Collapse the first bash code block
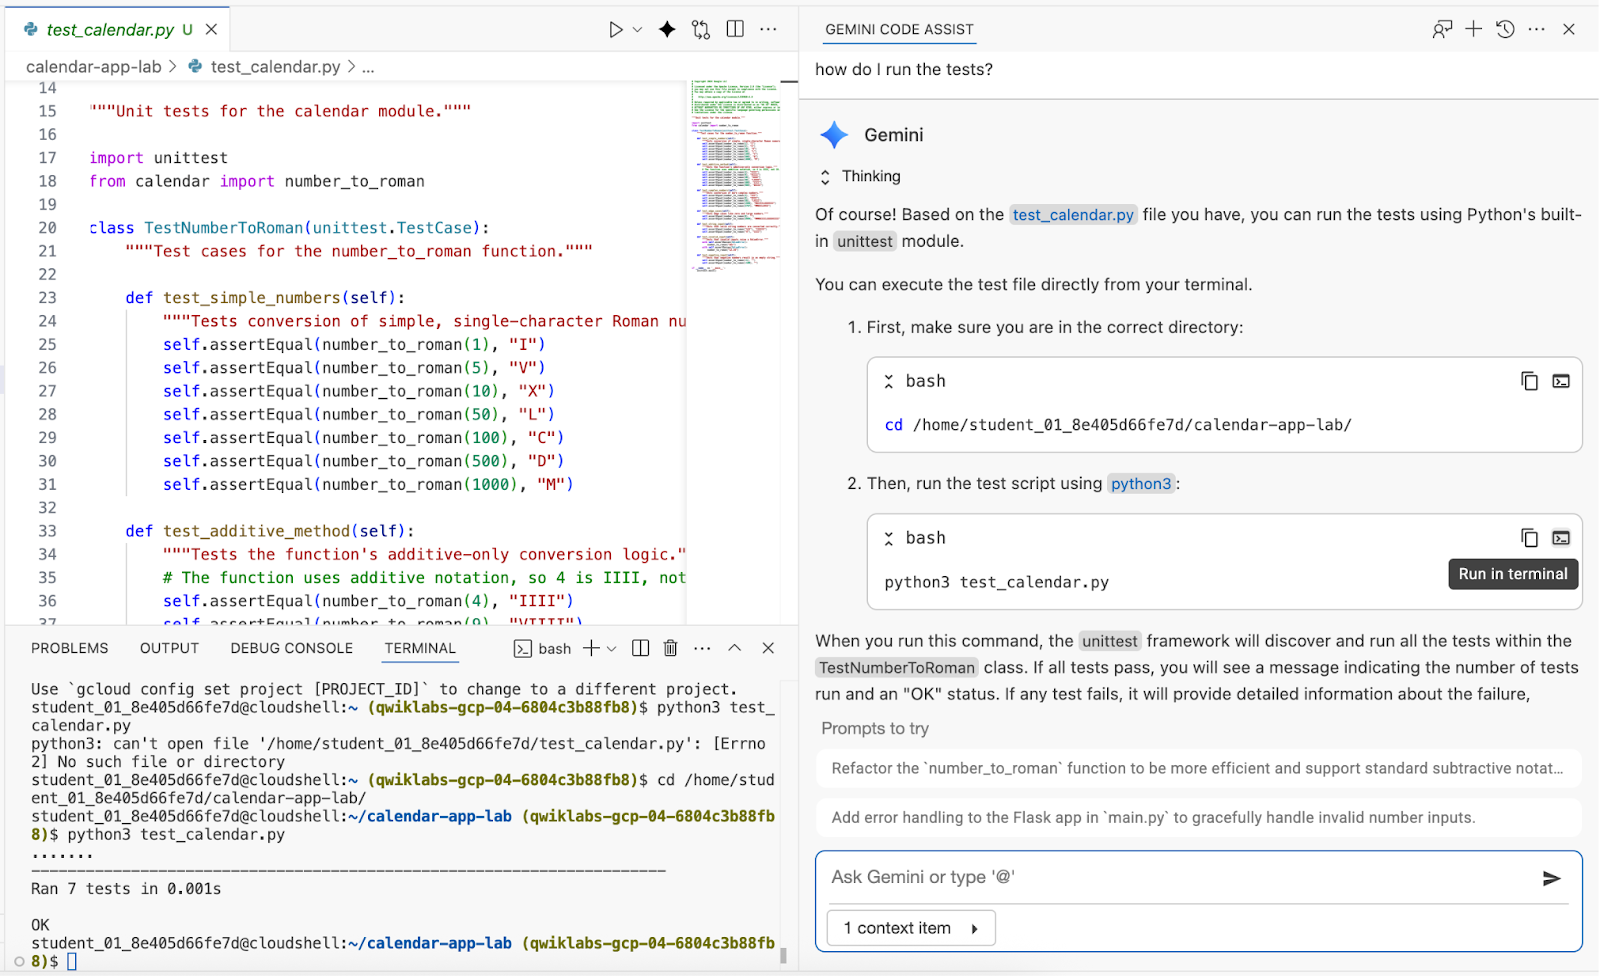Screen dimensions: 1600x976 coord(889,381)
